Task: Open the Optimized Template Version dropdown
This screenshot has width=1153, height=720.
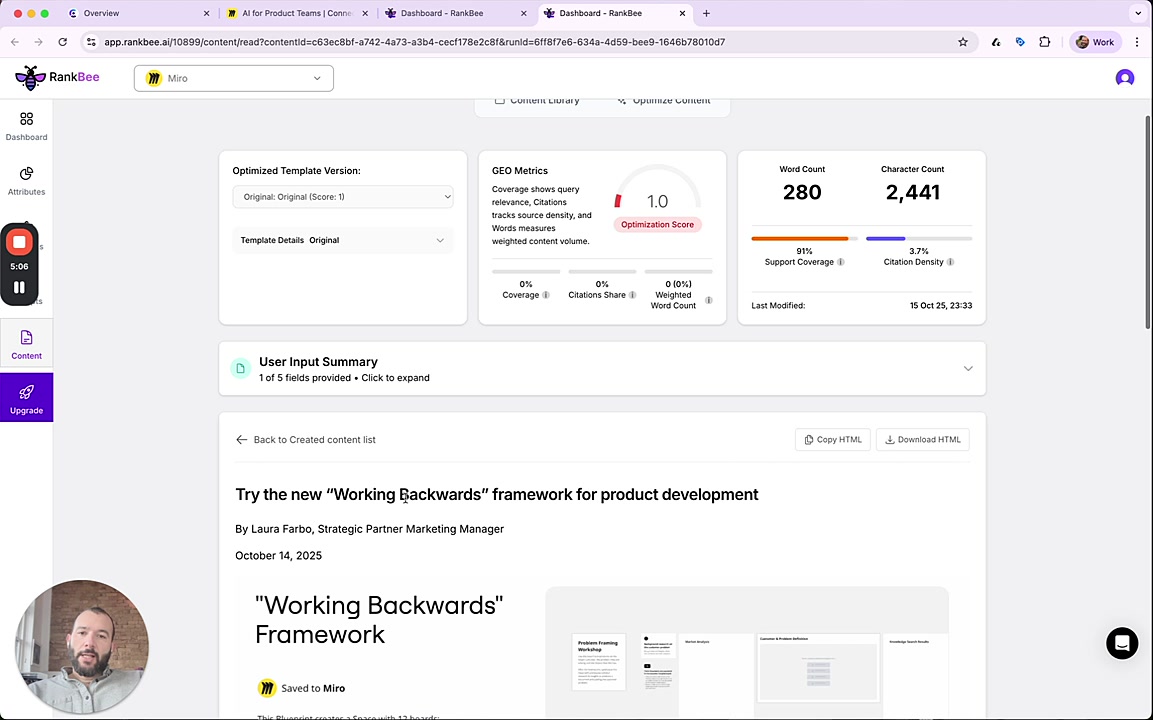Action: click(343, 197)
